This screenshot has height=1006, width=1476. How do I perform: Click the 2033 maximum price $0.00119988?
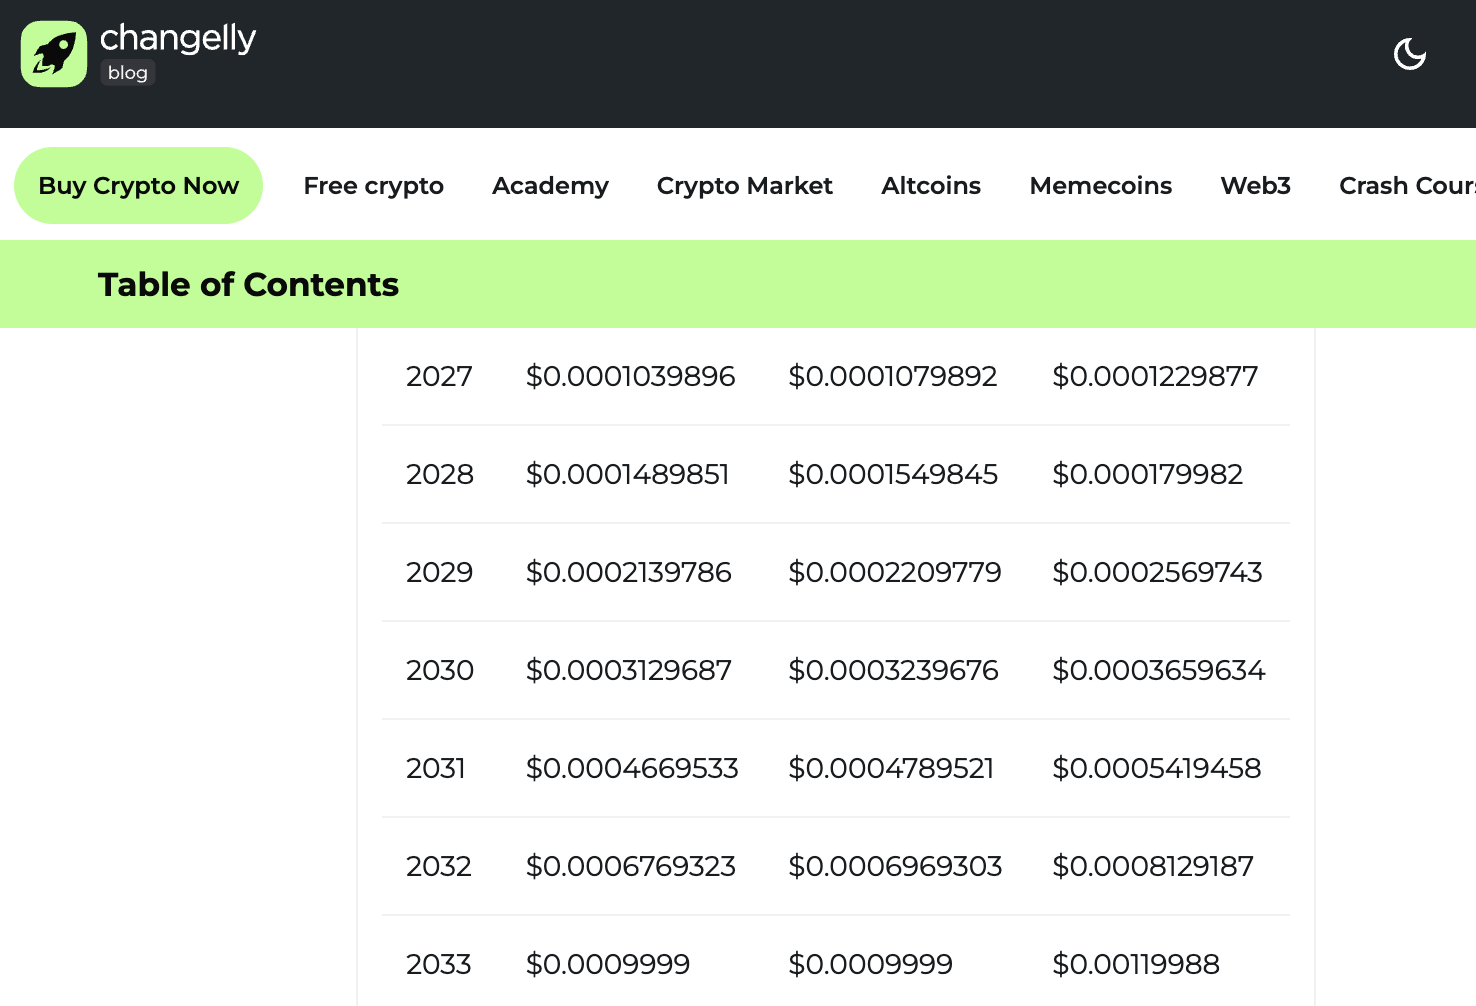1135,965
